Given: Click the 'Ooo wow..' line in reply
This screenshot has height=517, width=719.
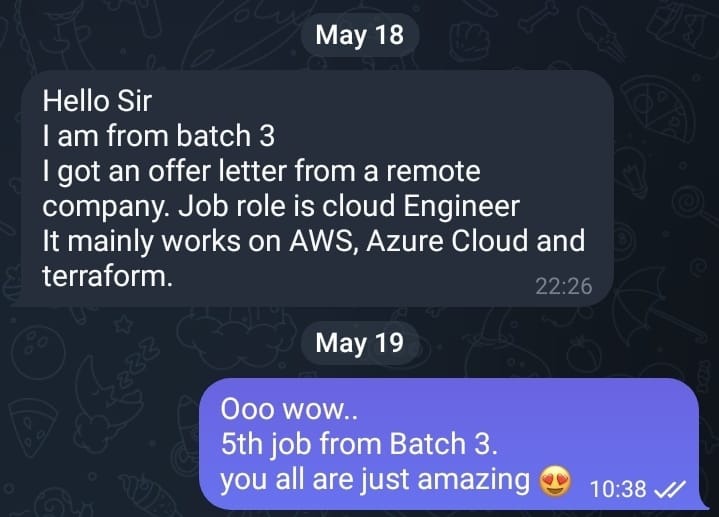Looking at the screenshot, I should coord(289,409).
